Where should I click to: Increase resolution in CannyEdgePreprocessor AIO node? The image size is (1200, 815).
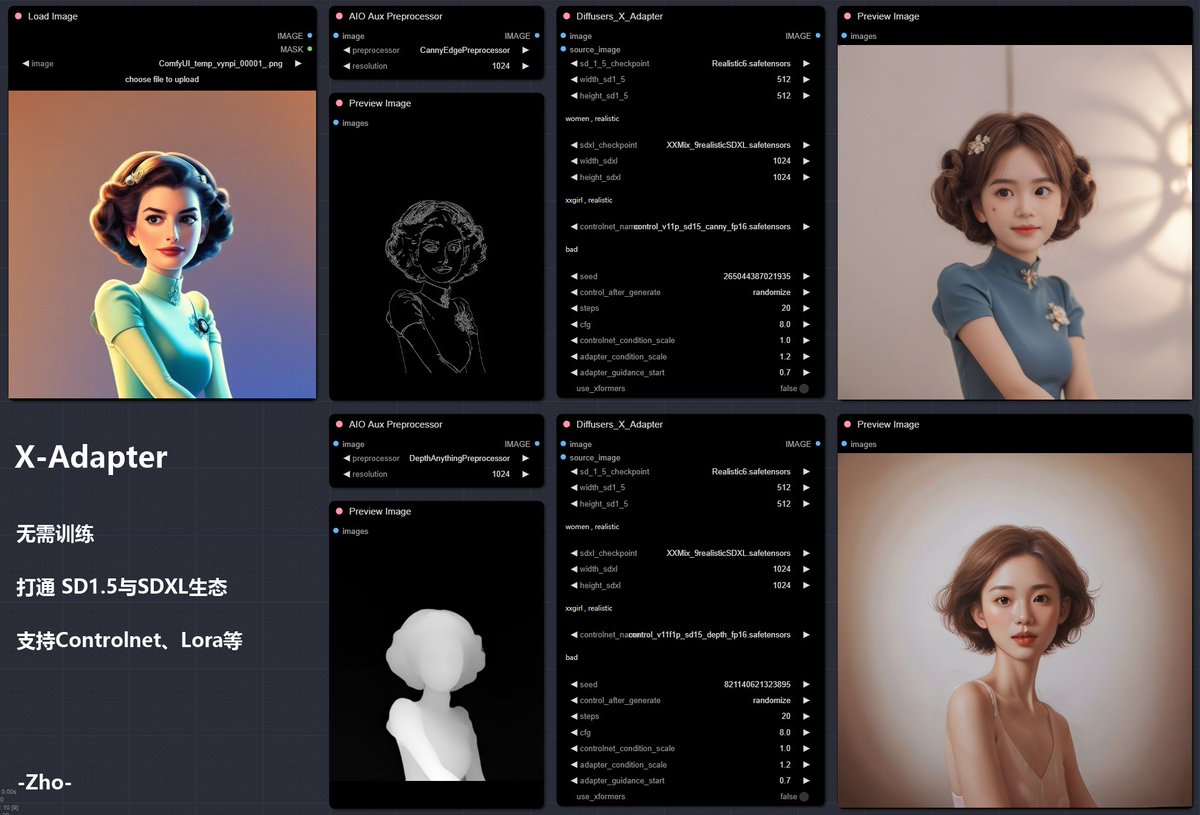525,66
